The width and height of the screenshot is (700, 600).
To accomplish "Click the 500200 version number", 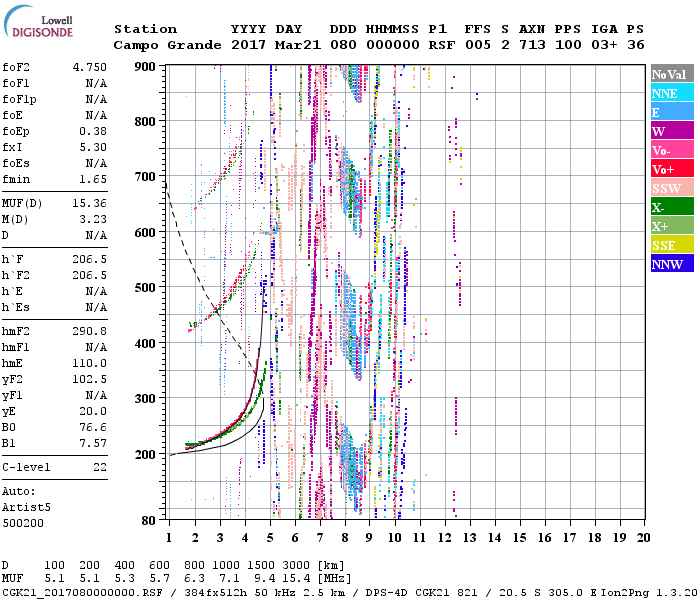I will pyautogui.click(x=23, y=523).
